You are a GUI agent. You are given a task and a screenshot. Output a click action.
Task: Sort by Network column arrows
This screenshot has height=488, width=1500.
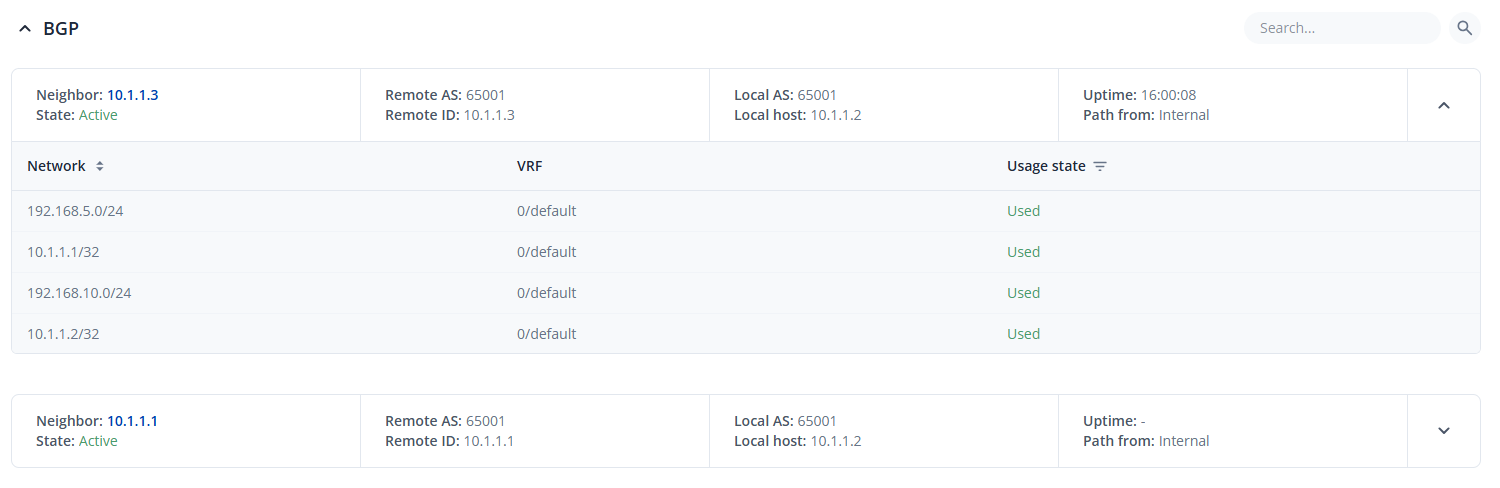click(100, 166)
